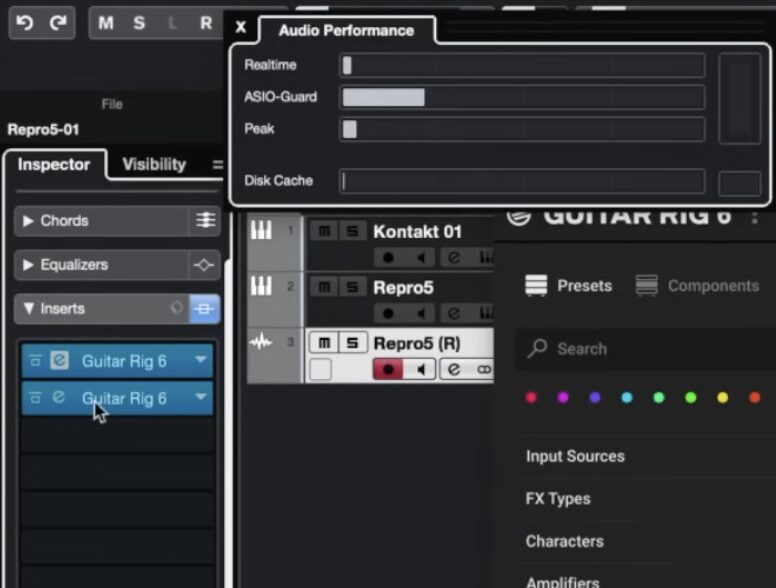The height and width of the screenshot is (588, 776).
Task: Click the Chords section settings icon
Action: (204, 221)
